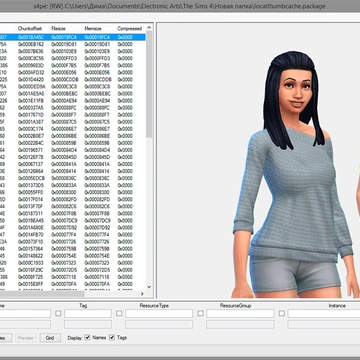The width and height of the screenshot is (360, 360).
Task: Select the row with filesize 0x0000754E
Action: pyautogui.click(x=73, y=256)
